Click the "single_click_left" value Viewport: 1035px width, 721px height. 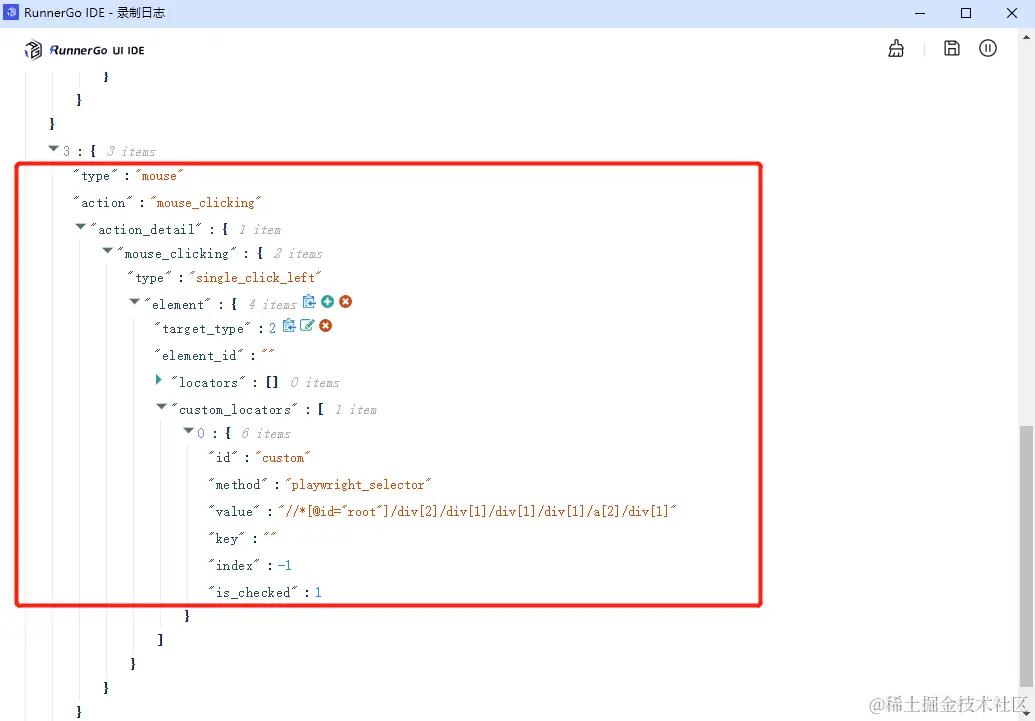[x=255, y=277]
